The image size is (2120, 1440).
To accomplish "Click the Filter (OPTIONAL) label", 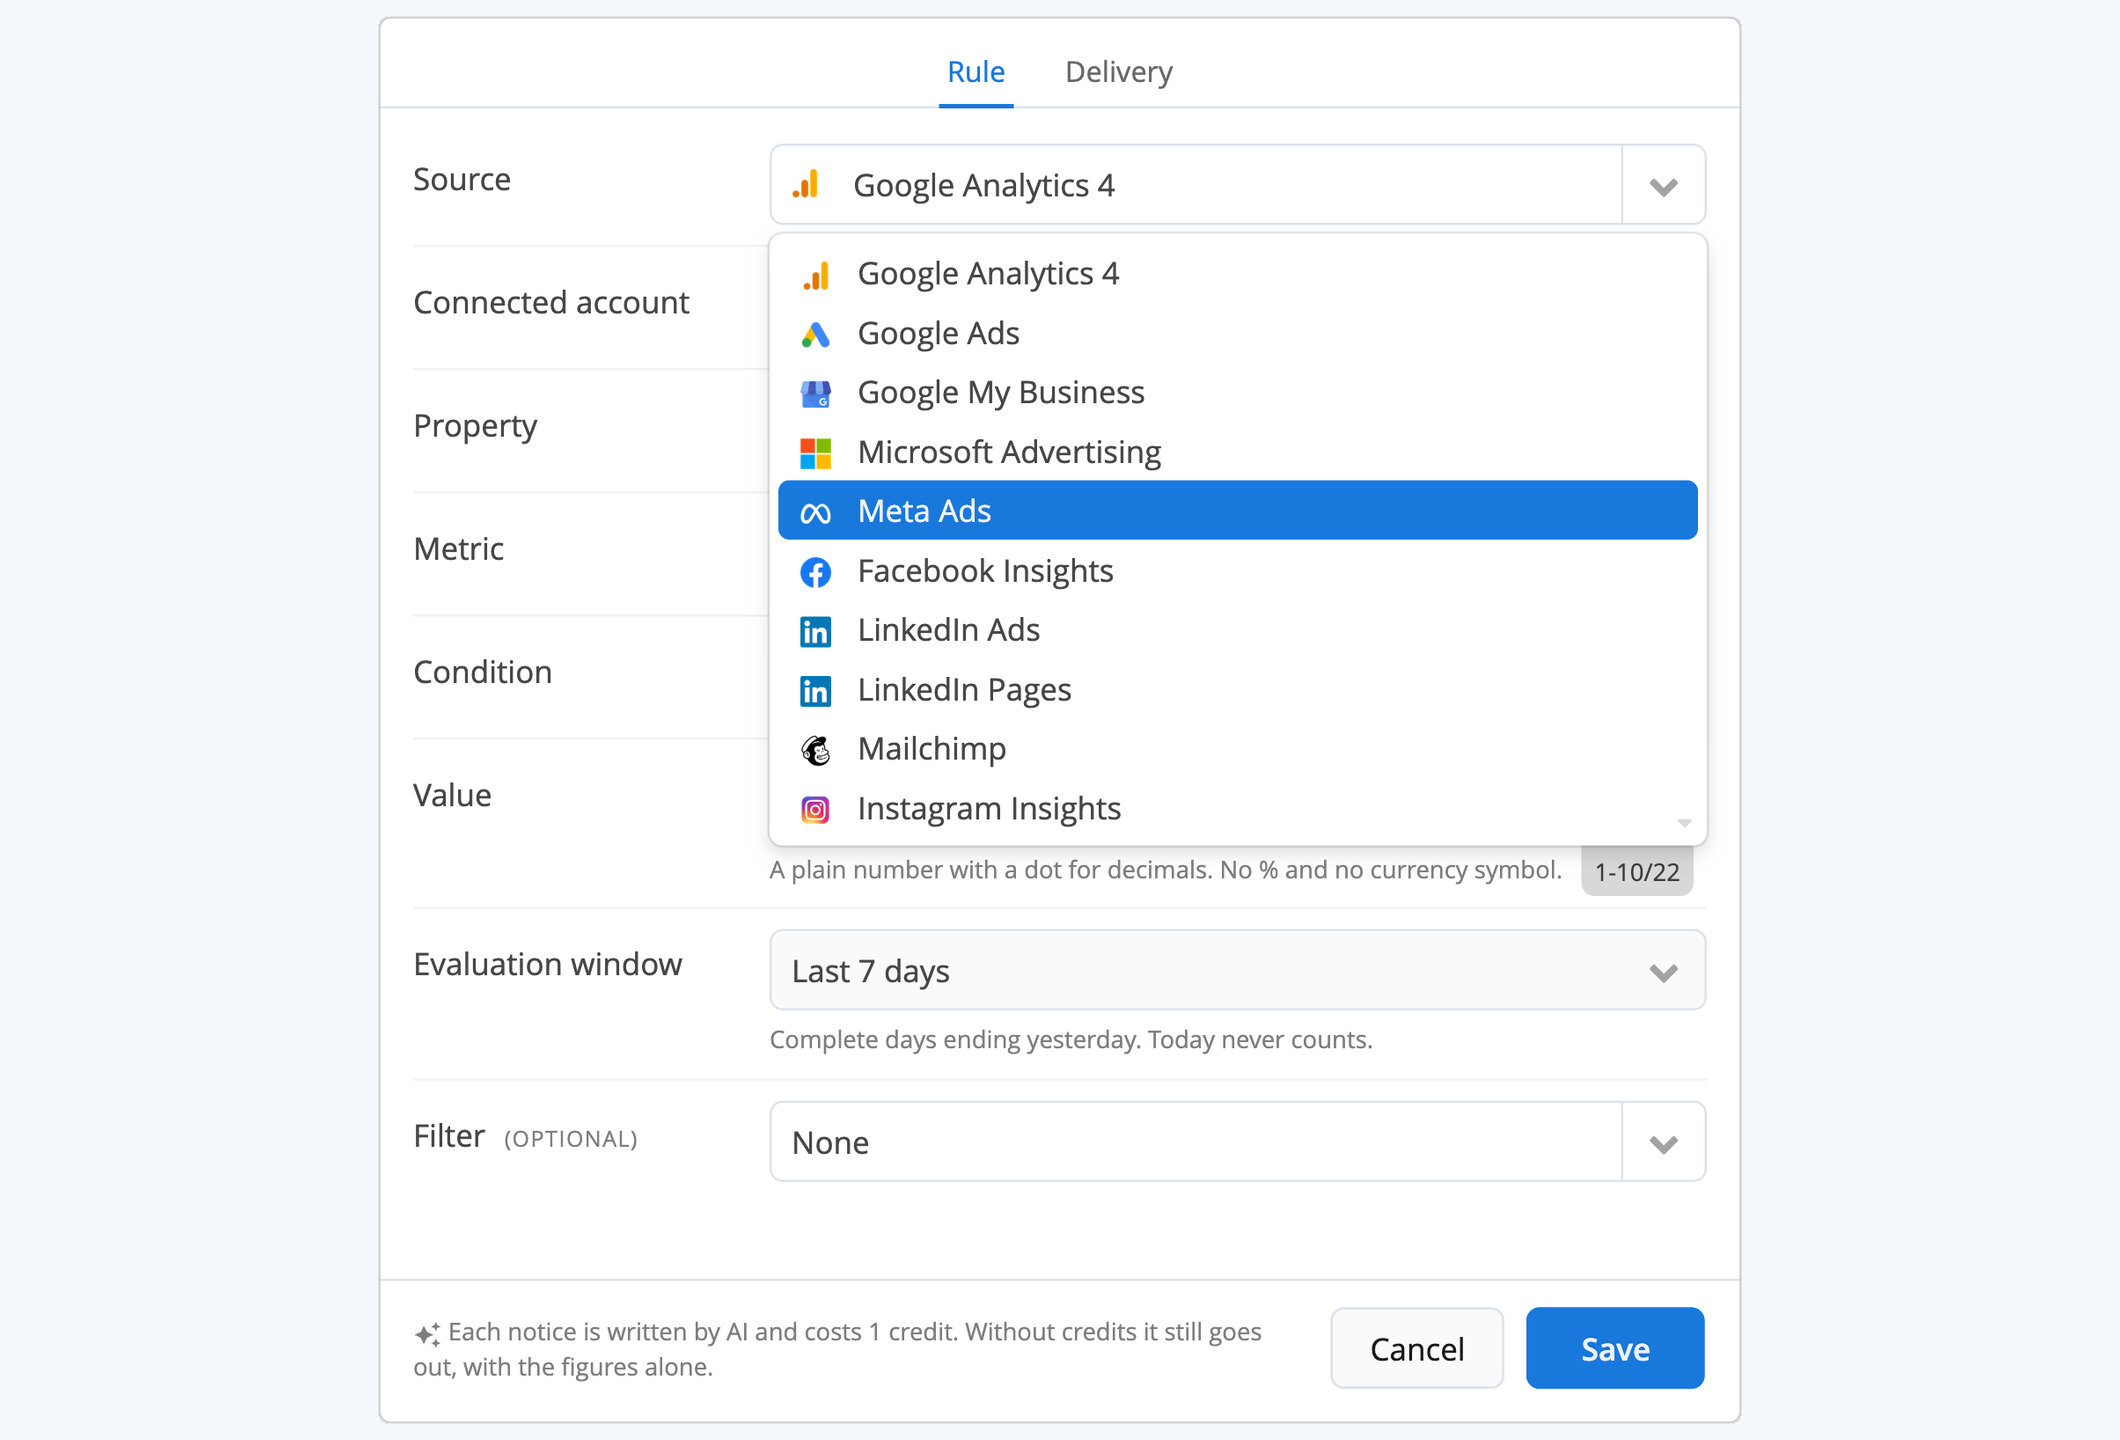I will pos(526,1137).
